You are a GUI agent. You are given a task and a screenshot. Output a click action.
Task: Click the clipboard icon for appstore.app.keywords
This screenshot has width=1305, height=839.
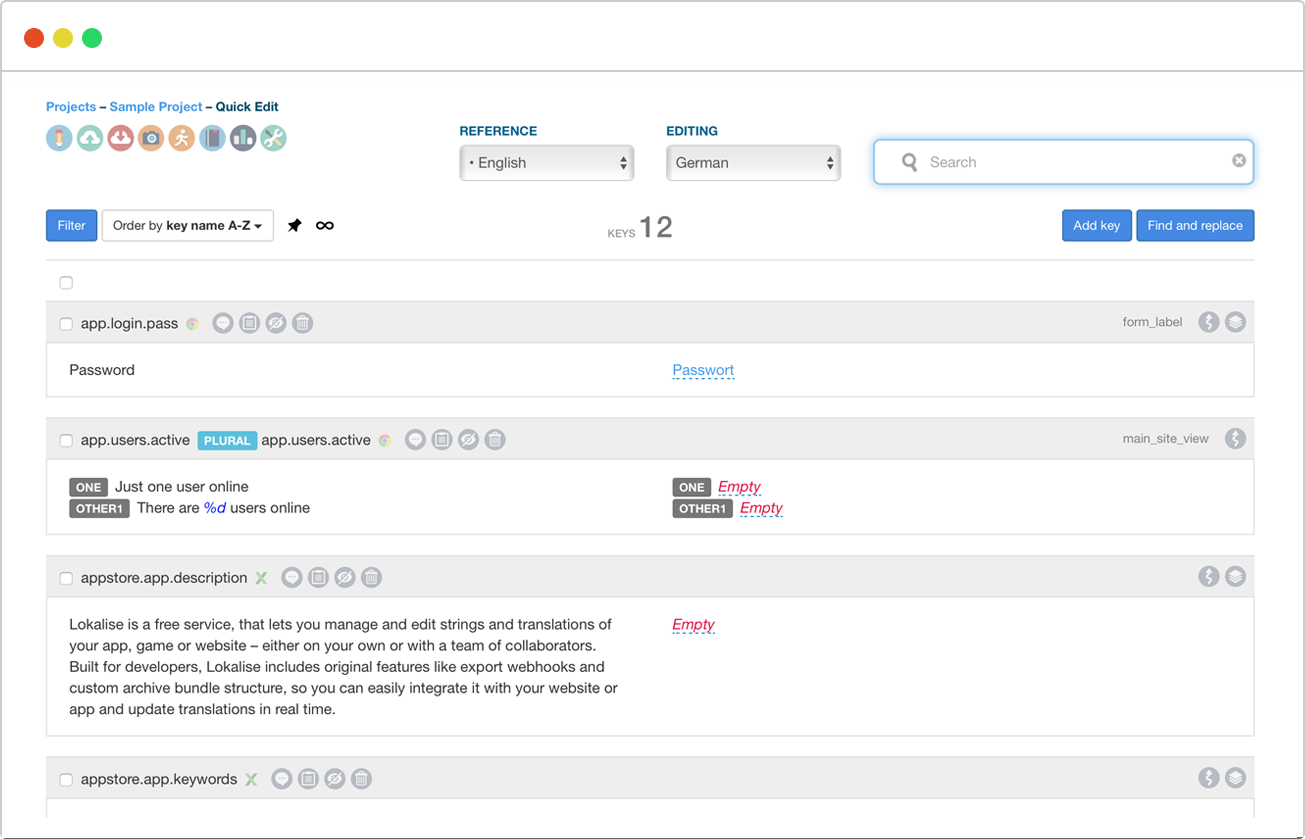point(309,779)
